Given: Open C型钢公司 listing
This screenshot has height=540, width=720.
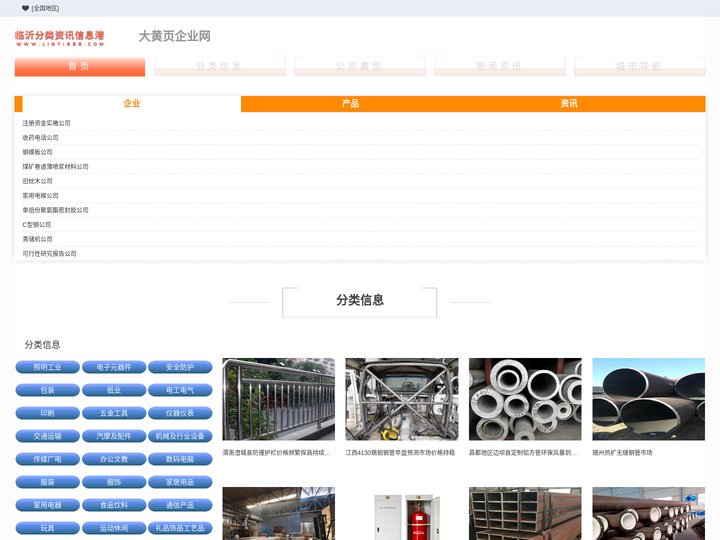Looking at the screenshot, I should coord(37,225).
